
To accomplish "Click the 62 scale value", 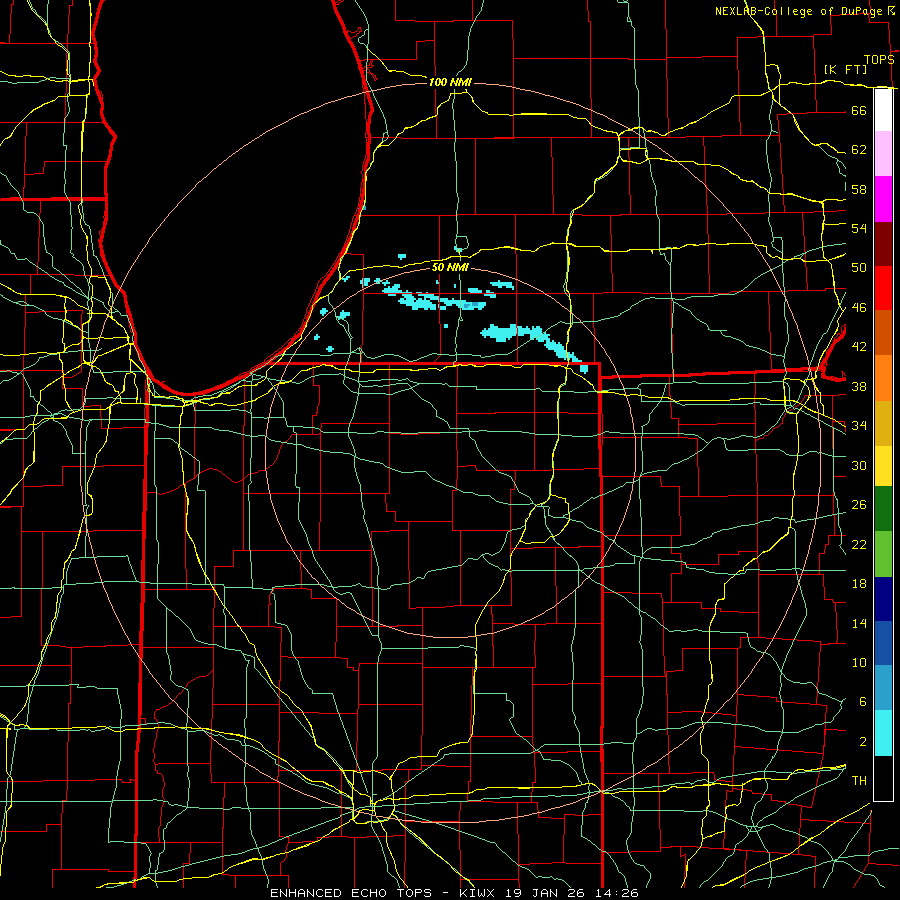I will pyautogui.click(x=859, y=149).
